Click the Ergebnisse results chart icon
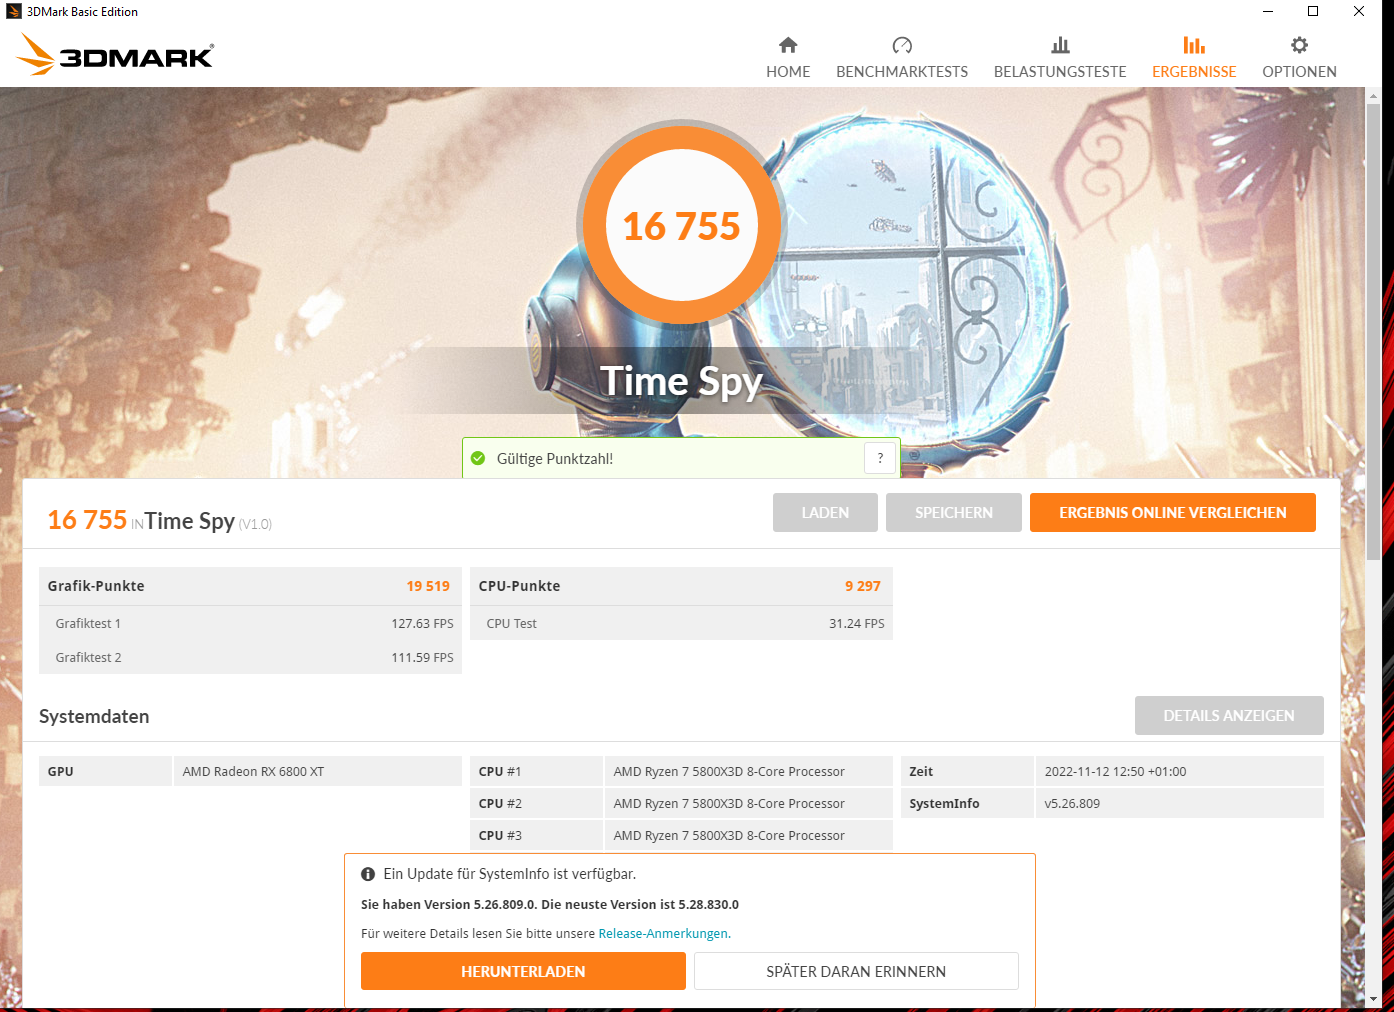 coord(1194,45)
